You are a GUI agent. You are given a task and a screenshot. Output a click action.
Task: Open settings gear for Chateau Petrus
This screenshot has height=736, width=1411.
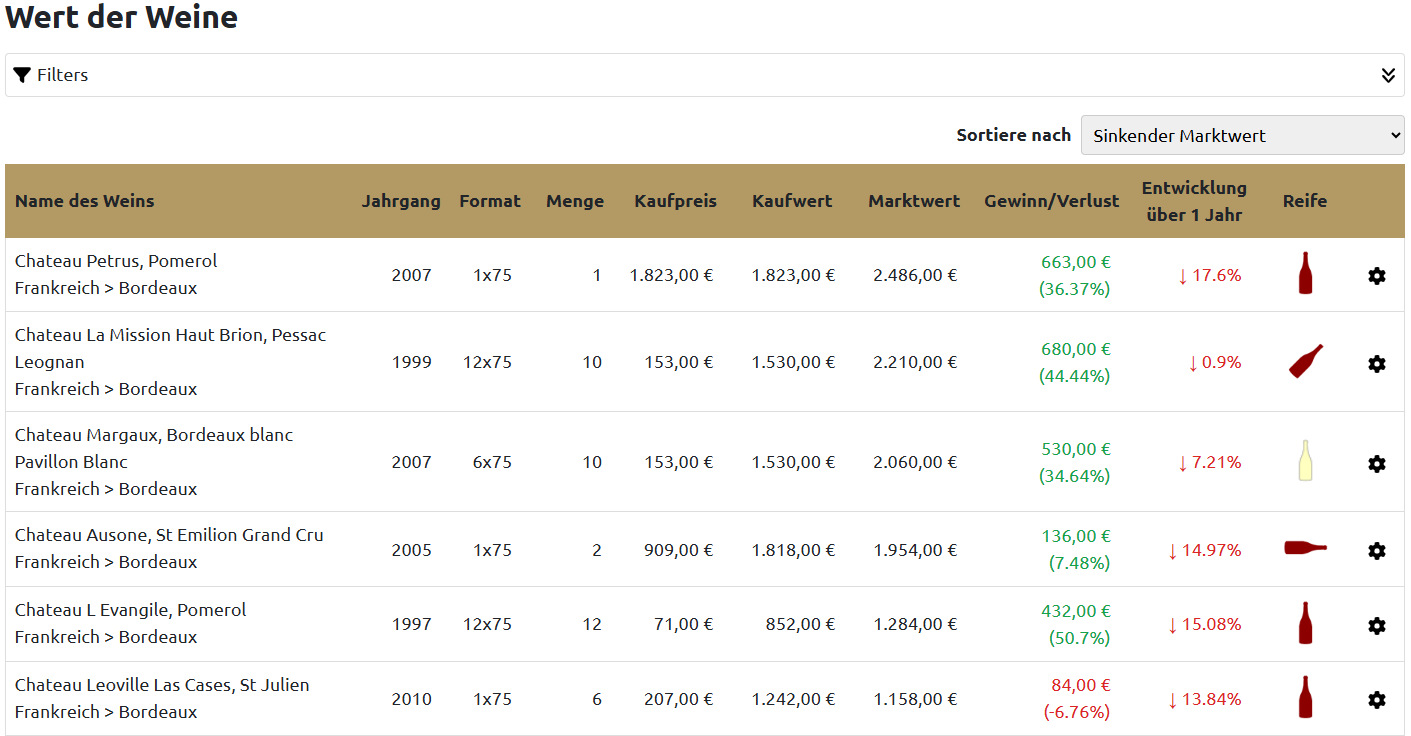pos(1377,276)
